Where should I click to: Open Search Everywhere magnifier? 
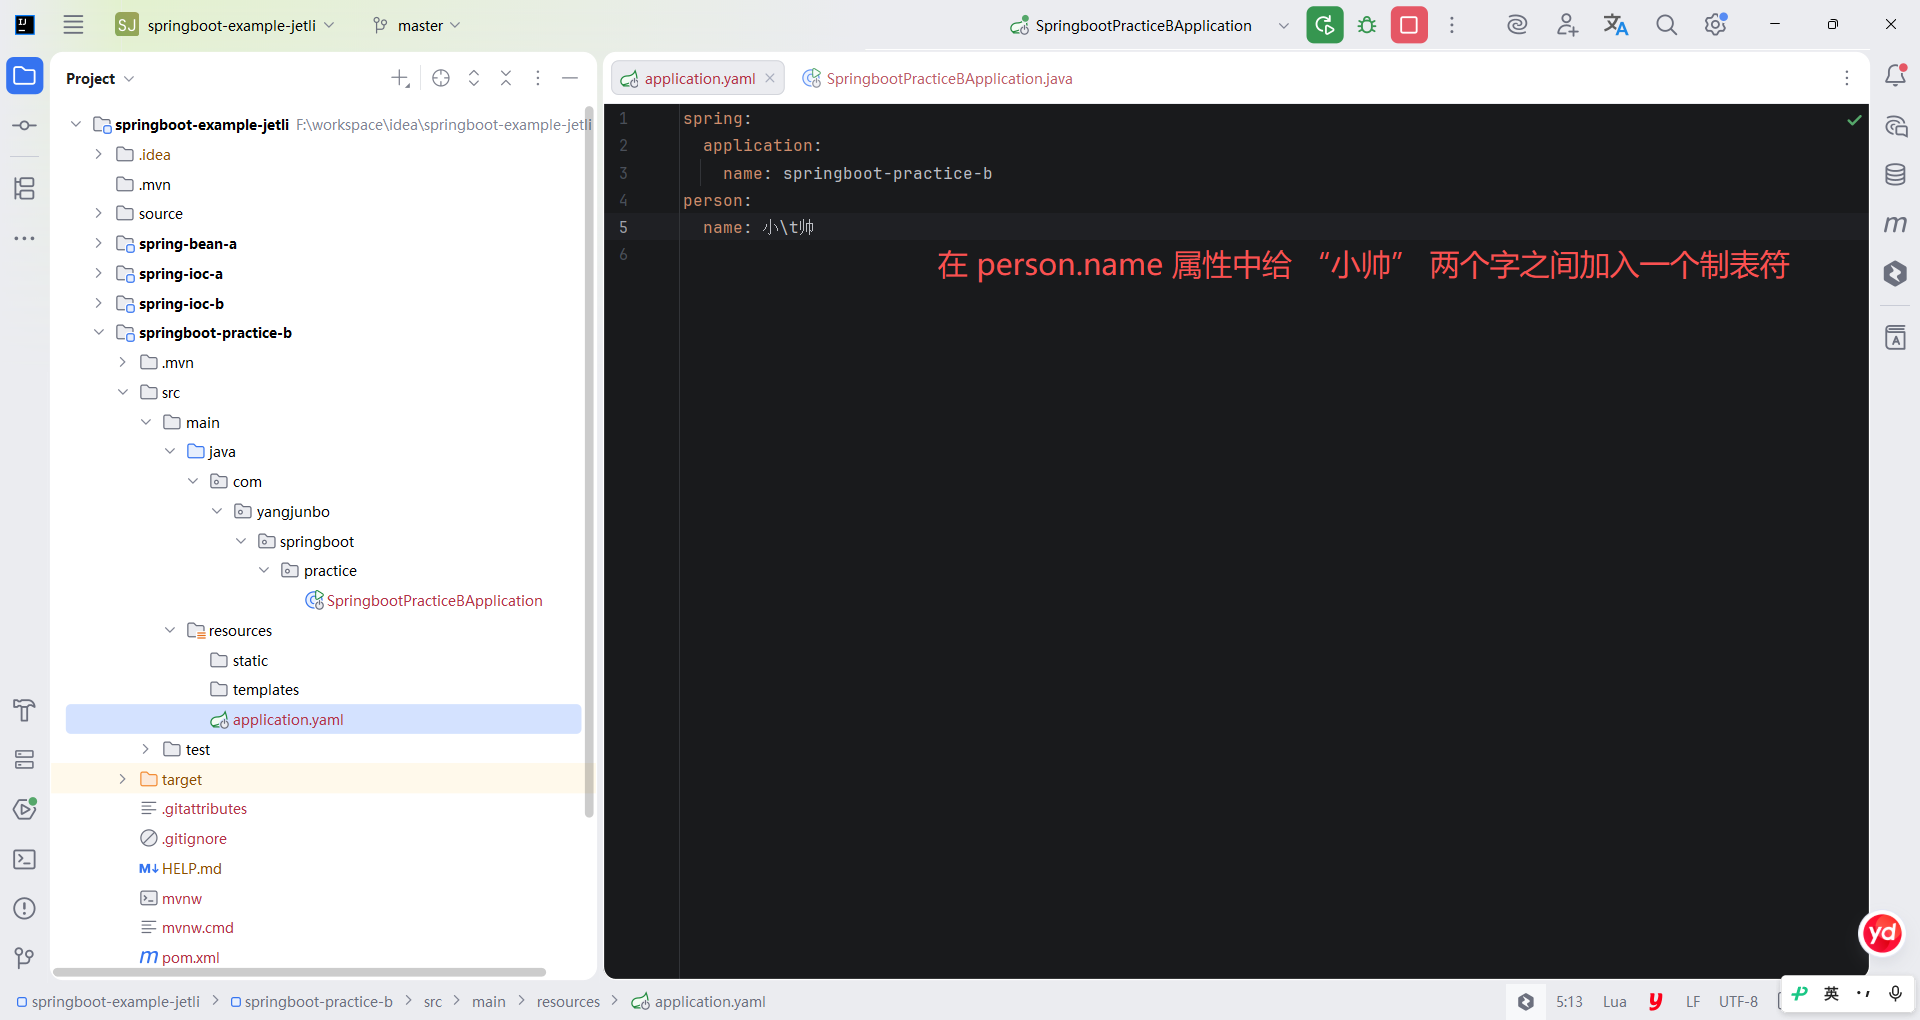1666,25
